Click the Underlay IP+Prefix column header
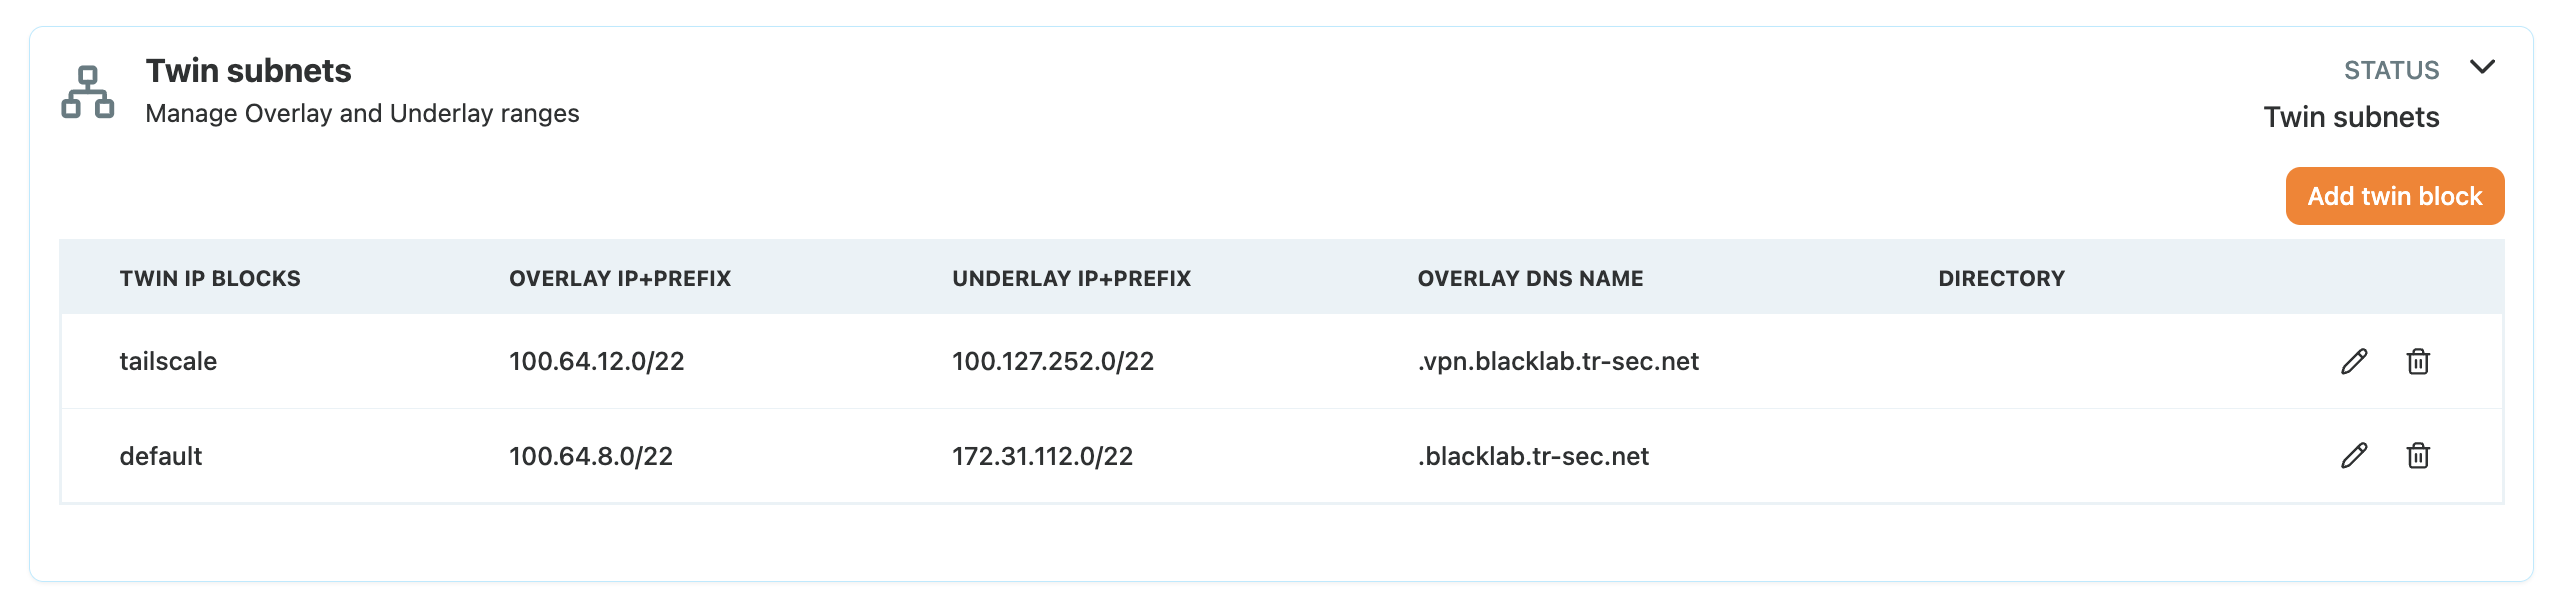Viewport: 2550px width, 602px height. coord(1071,278)
